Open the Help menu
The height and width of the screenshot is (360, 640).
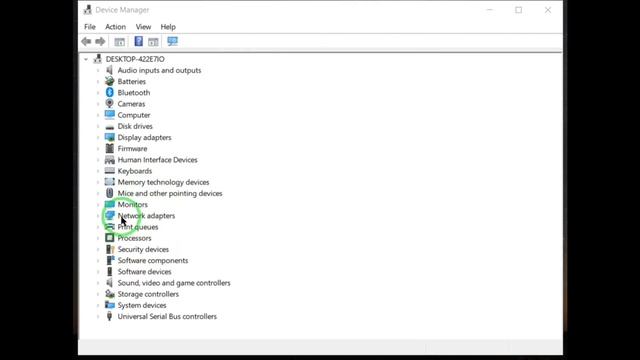pyautogui.click(x=168, y=27)
